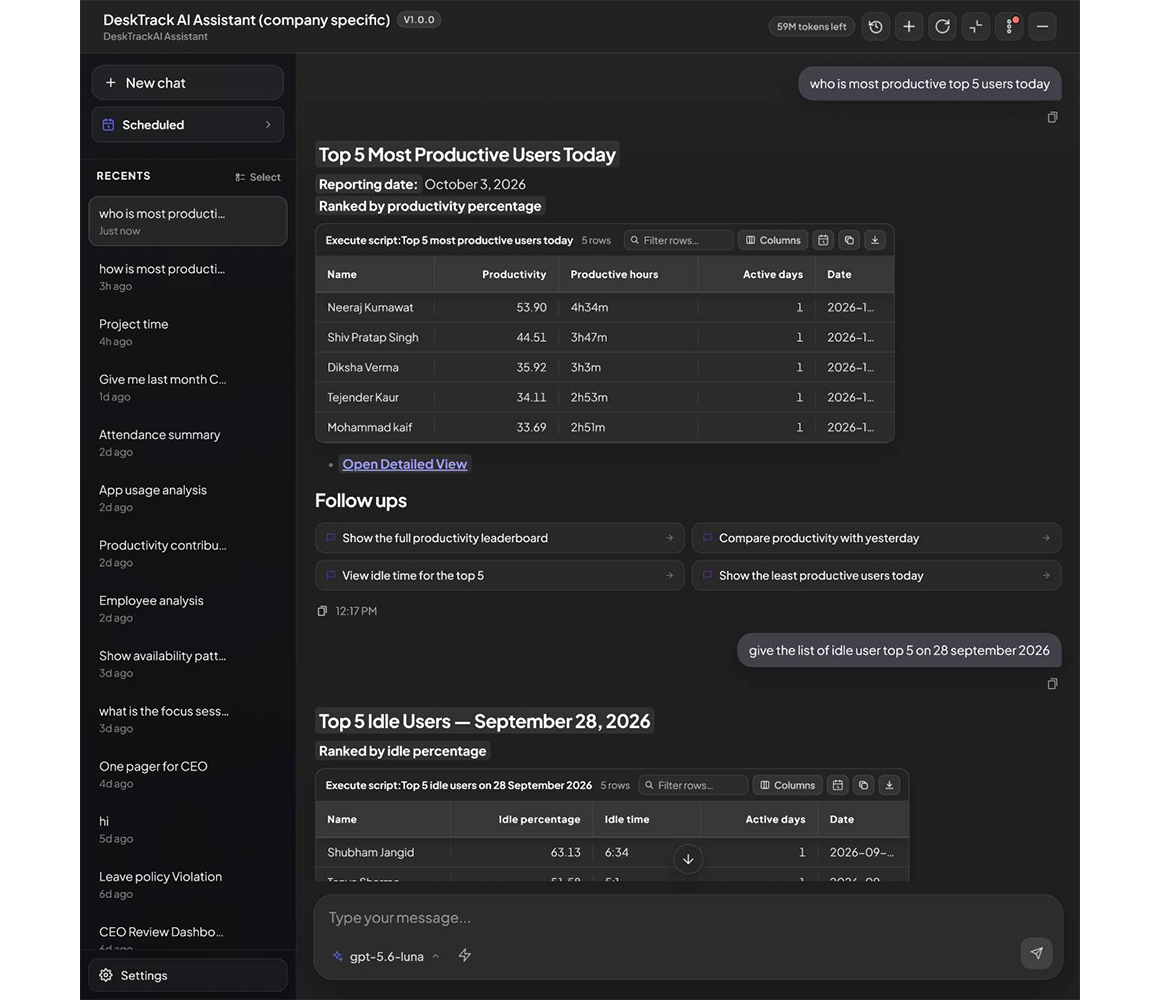
Task: Click the lightning bolt icon in composer
Action: [x=465, y=956]
